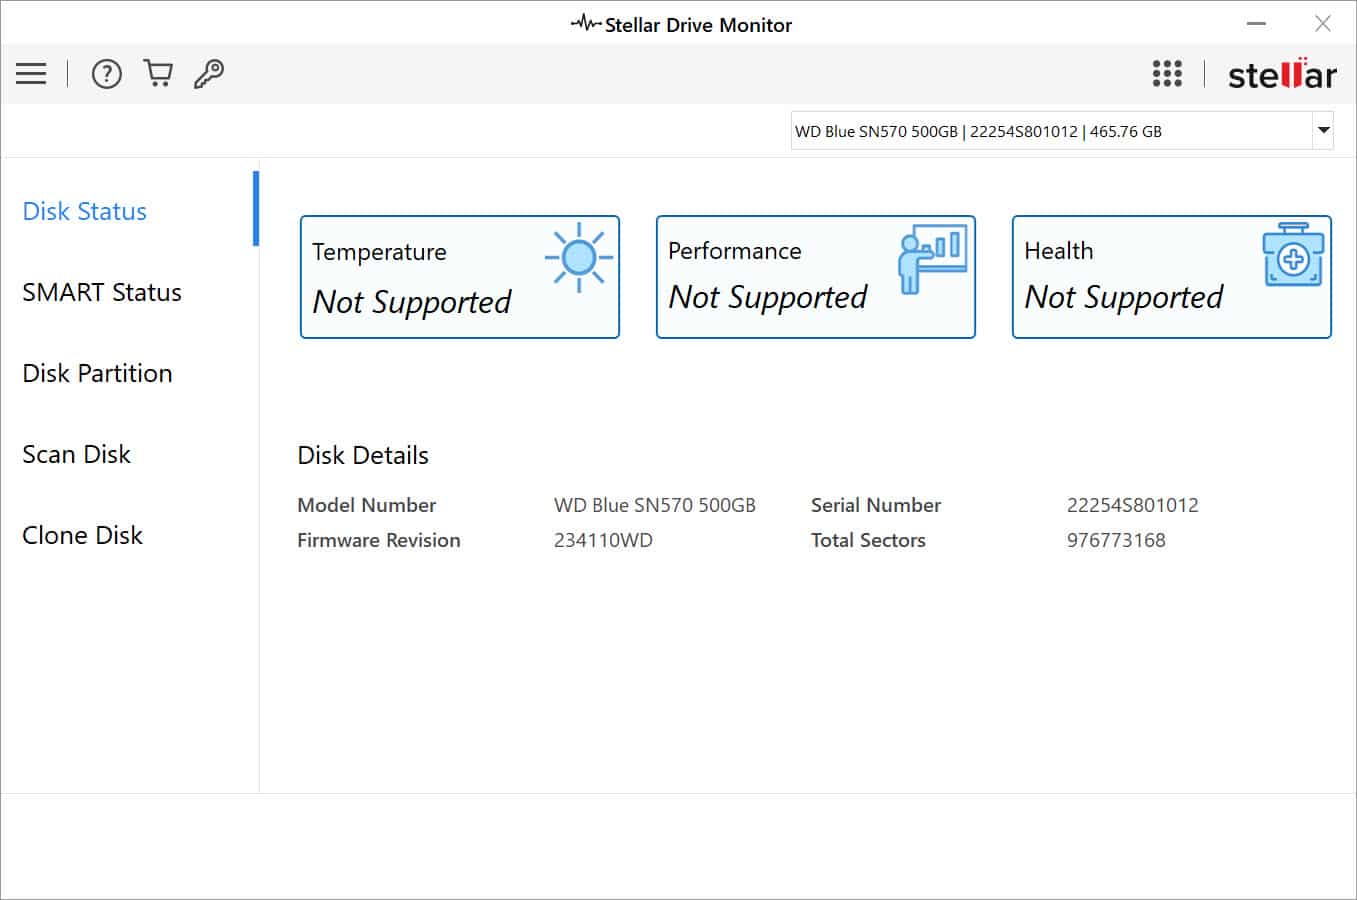
Task: Click the Help question mark icon
Action: (x=106, y=73)
